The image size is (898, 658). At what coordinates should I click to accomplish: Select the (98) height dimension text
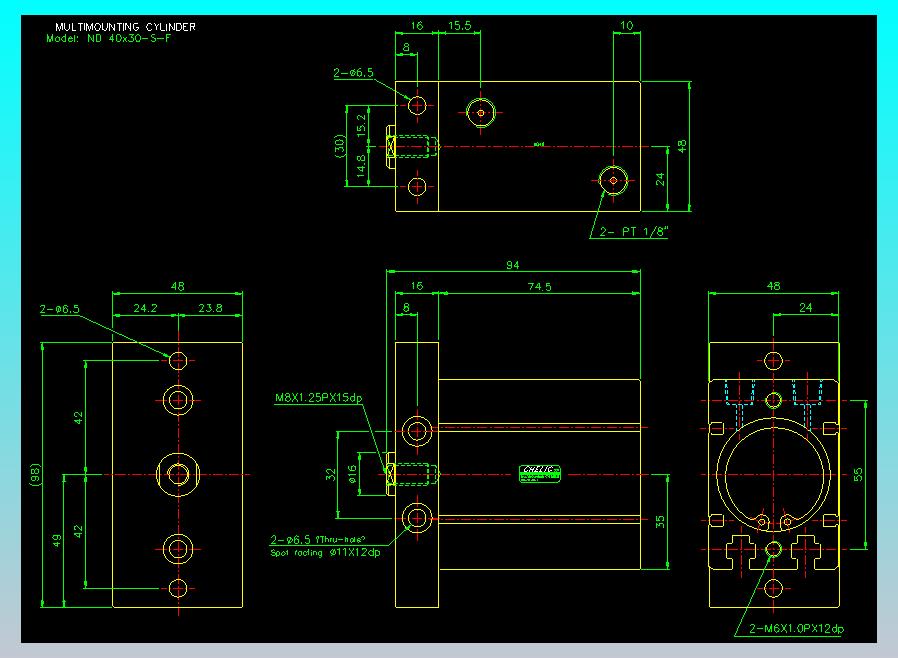36,473
